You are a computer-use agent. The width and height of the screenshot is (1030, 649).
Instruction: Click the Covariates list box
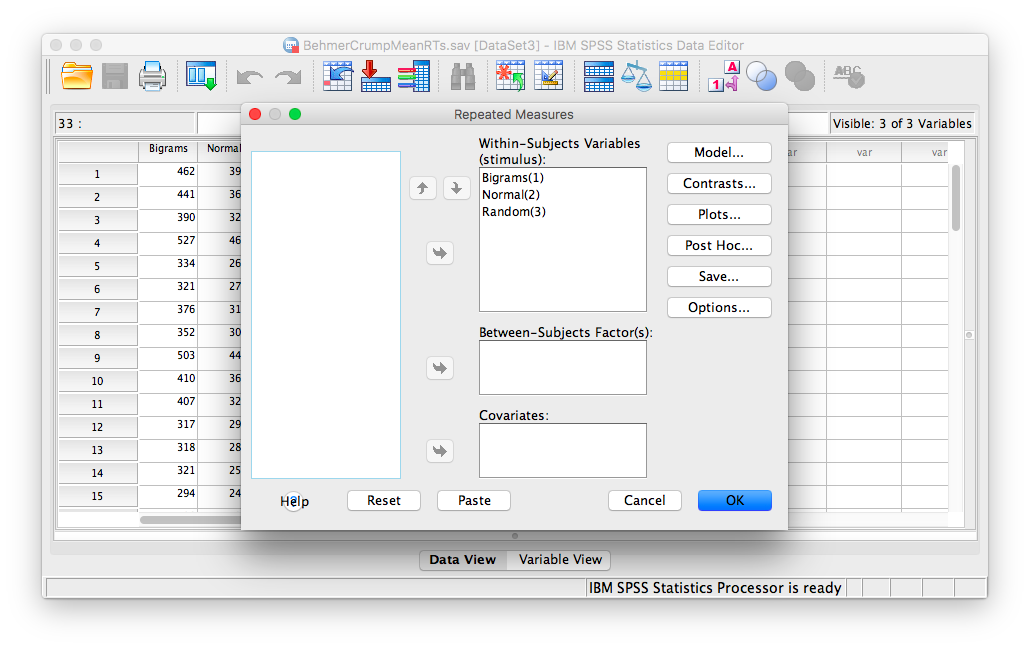click(563, 451)
